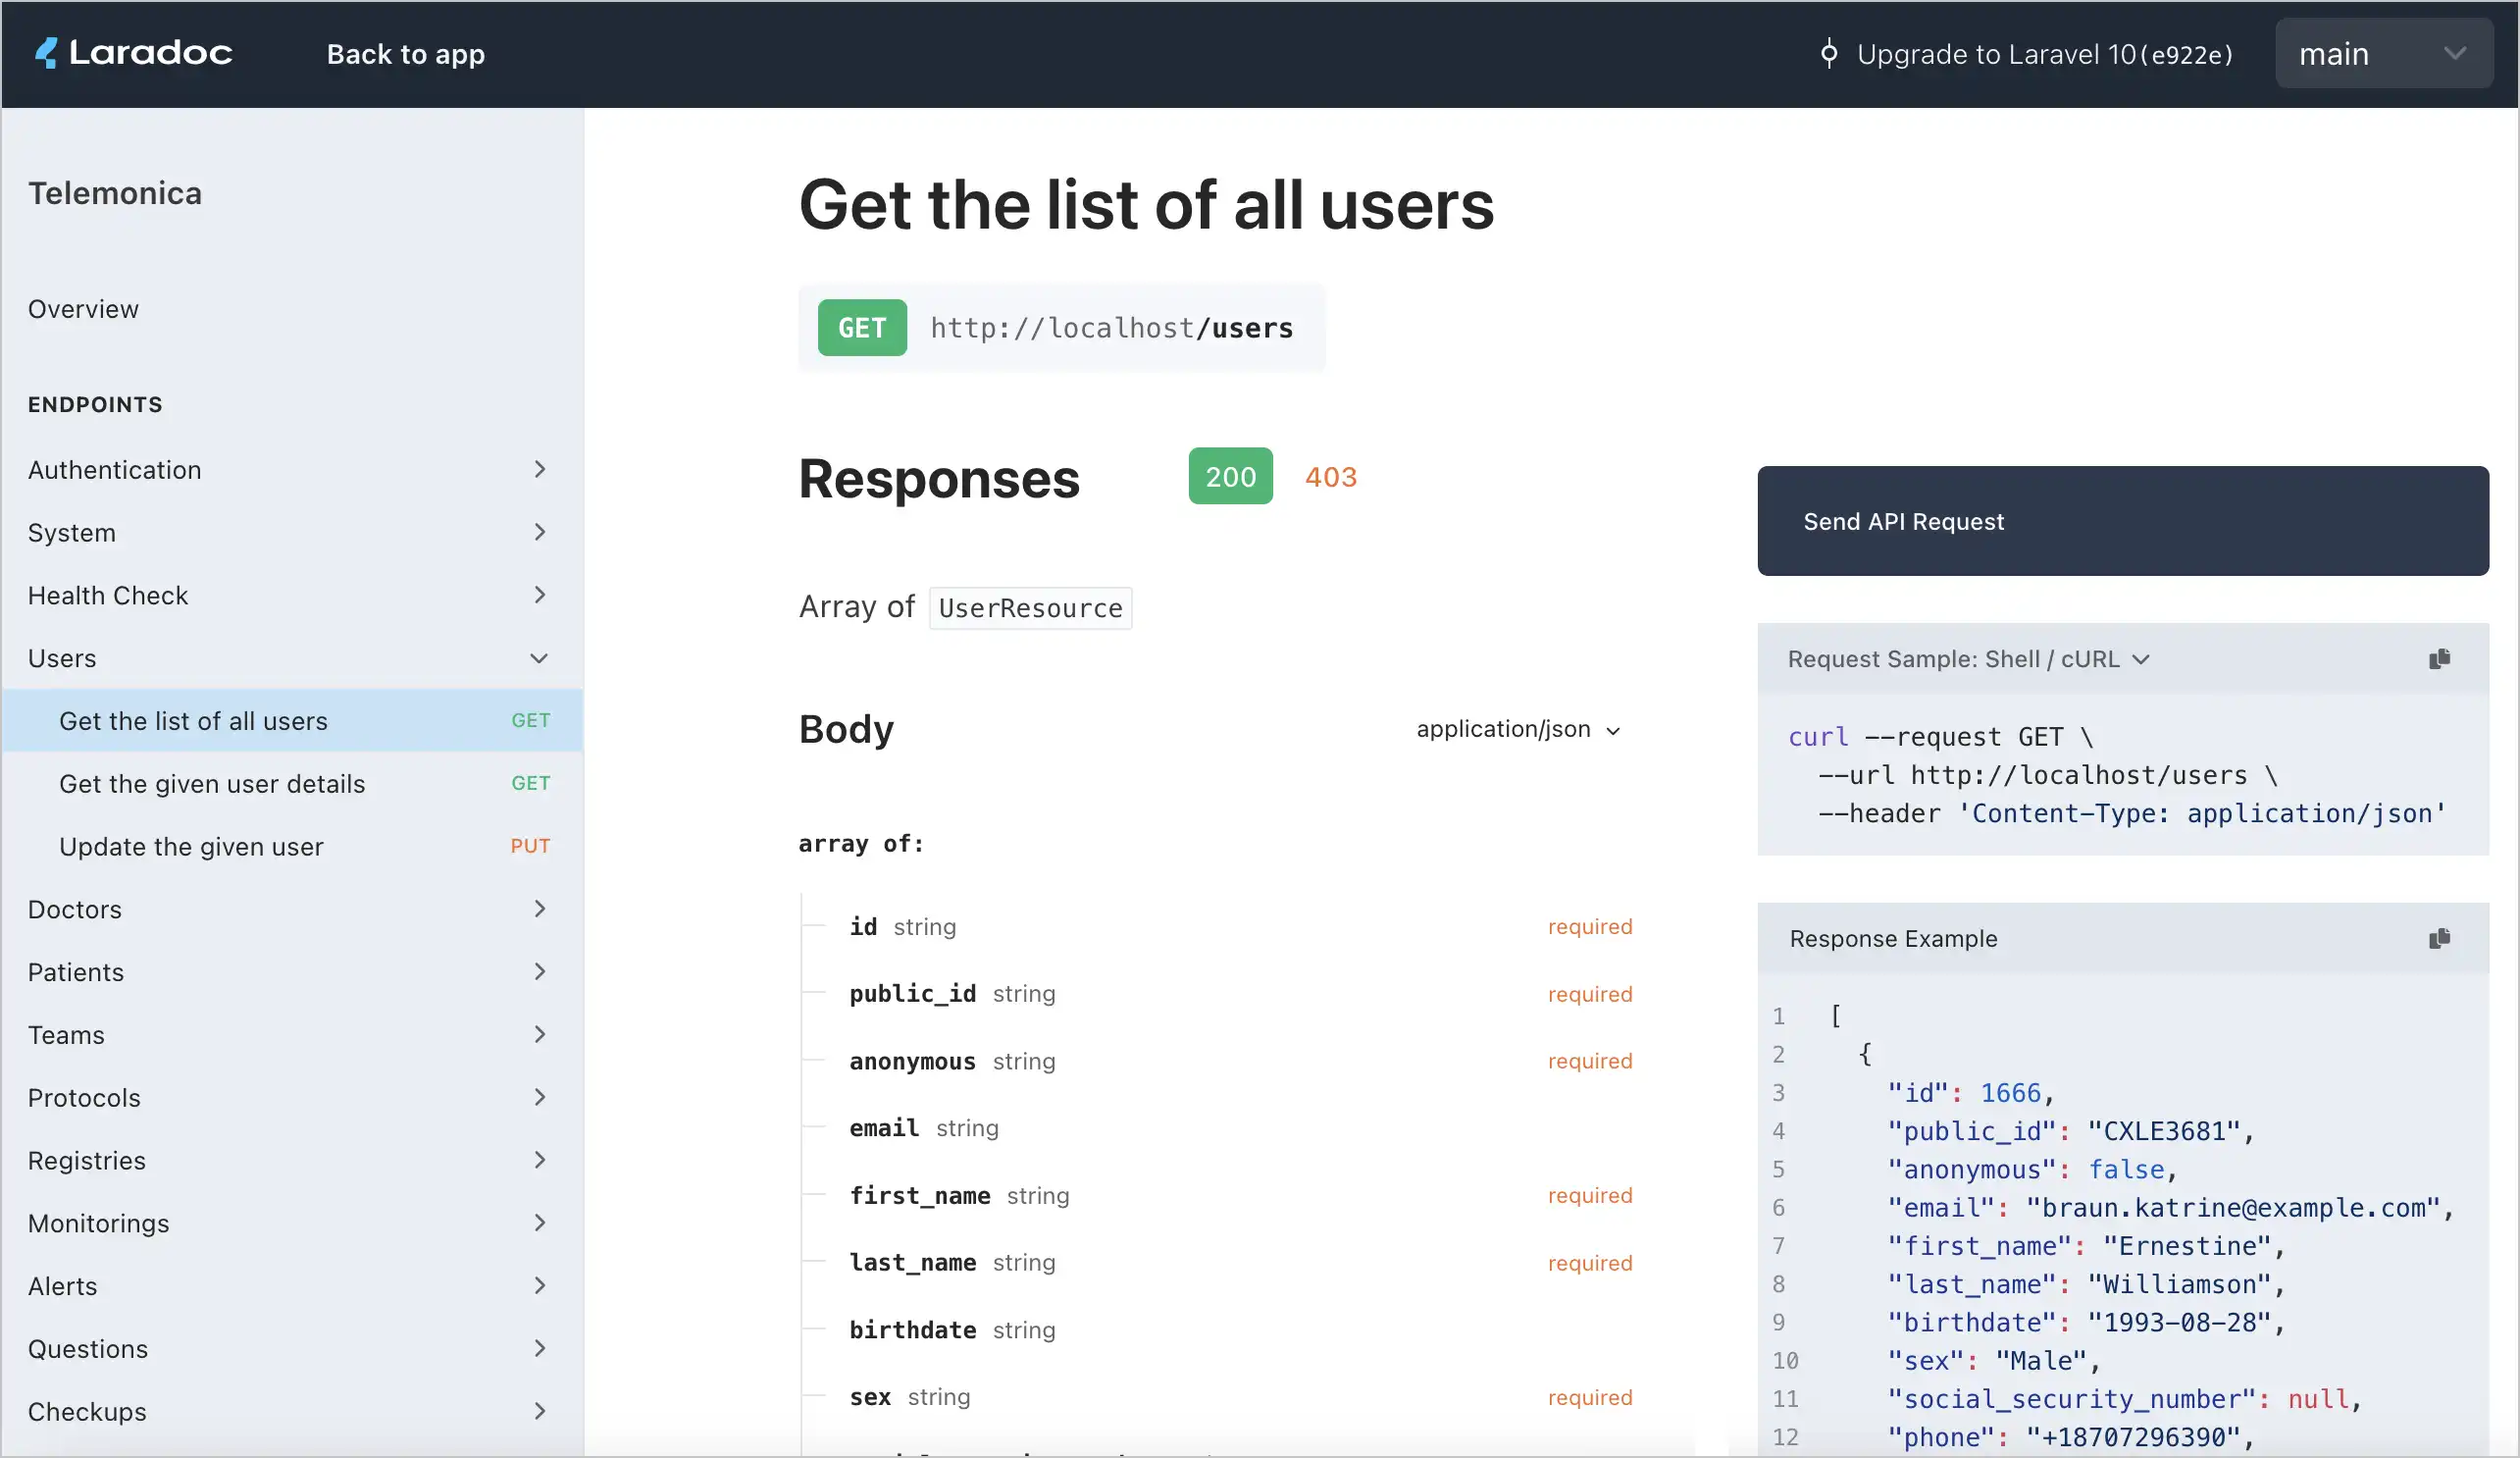Screen dimensions: 2520x1458
Task: Select Update the given user endpoint
Action: point(190,846)
